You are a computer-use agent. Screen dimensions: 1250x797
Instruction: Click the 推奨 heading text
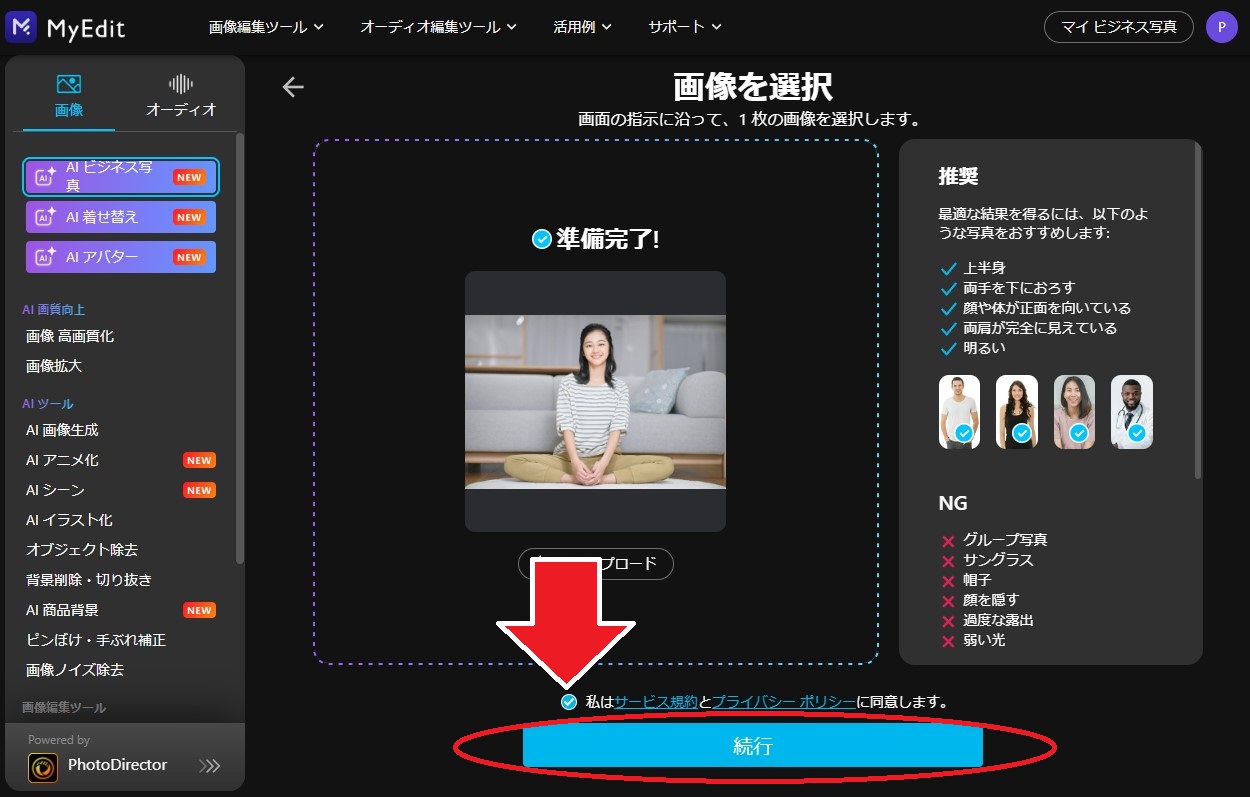click(x=958, y=177)
